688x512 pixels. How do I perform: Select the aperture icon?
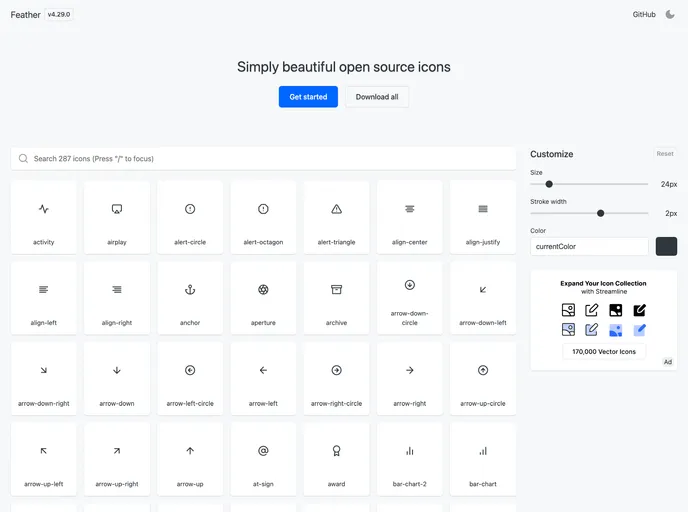pyautogui.click(x=263, y=298)
